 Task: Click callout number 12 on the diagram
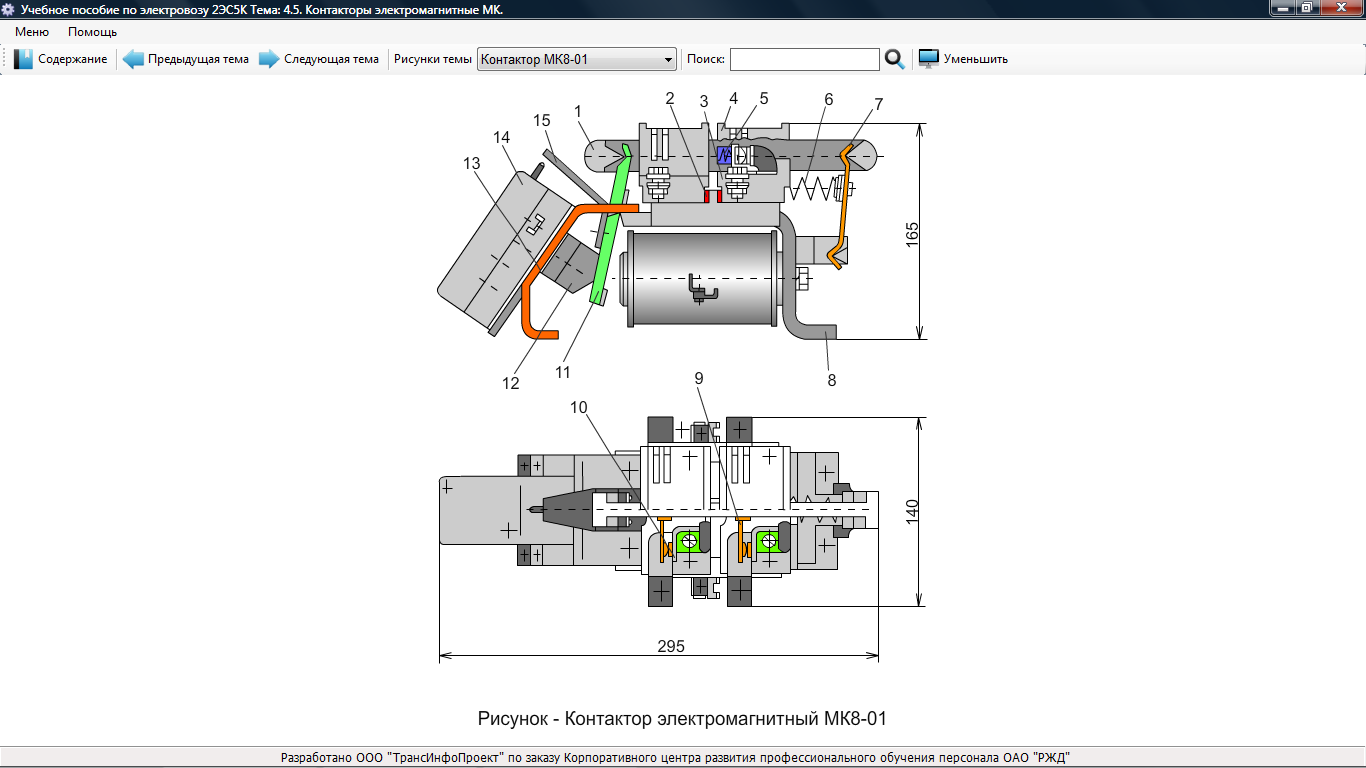[511, 383]
